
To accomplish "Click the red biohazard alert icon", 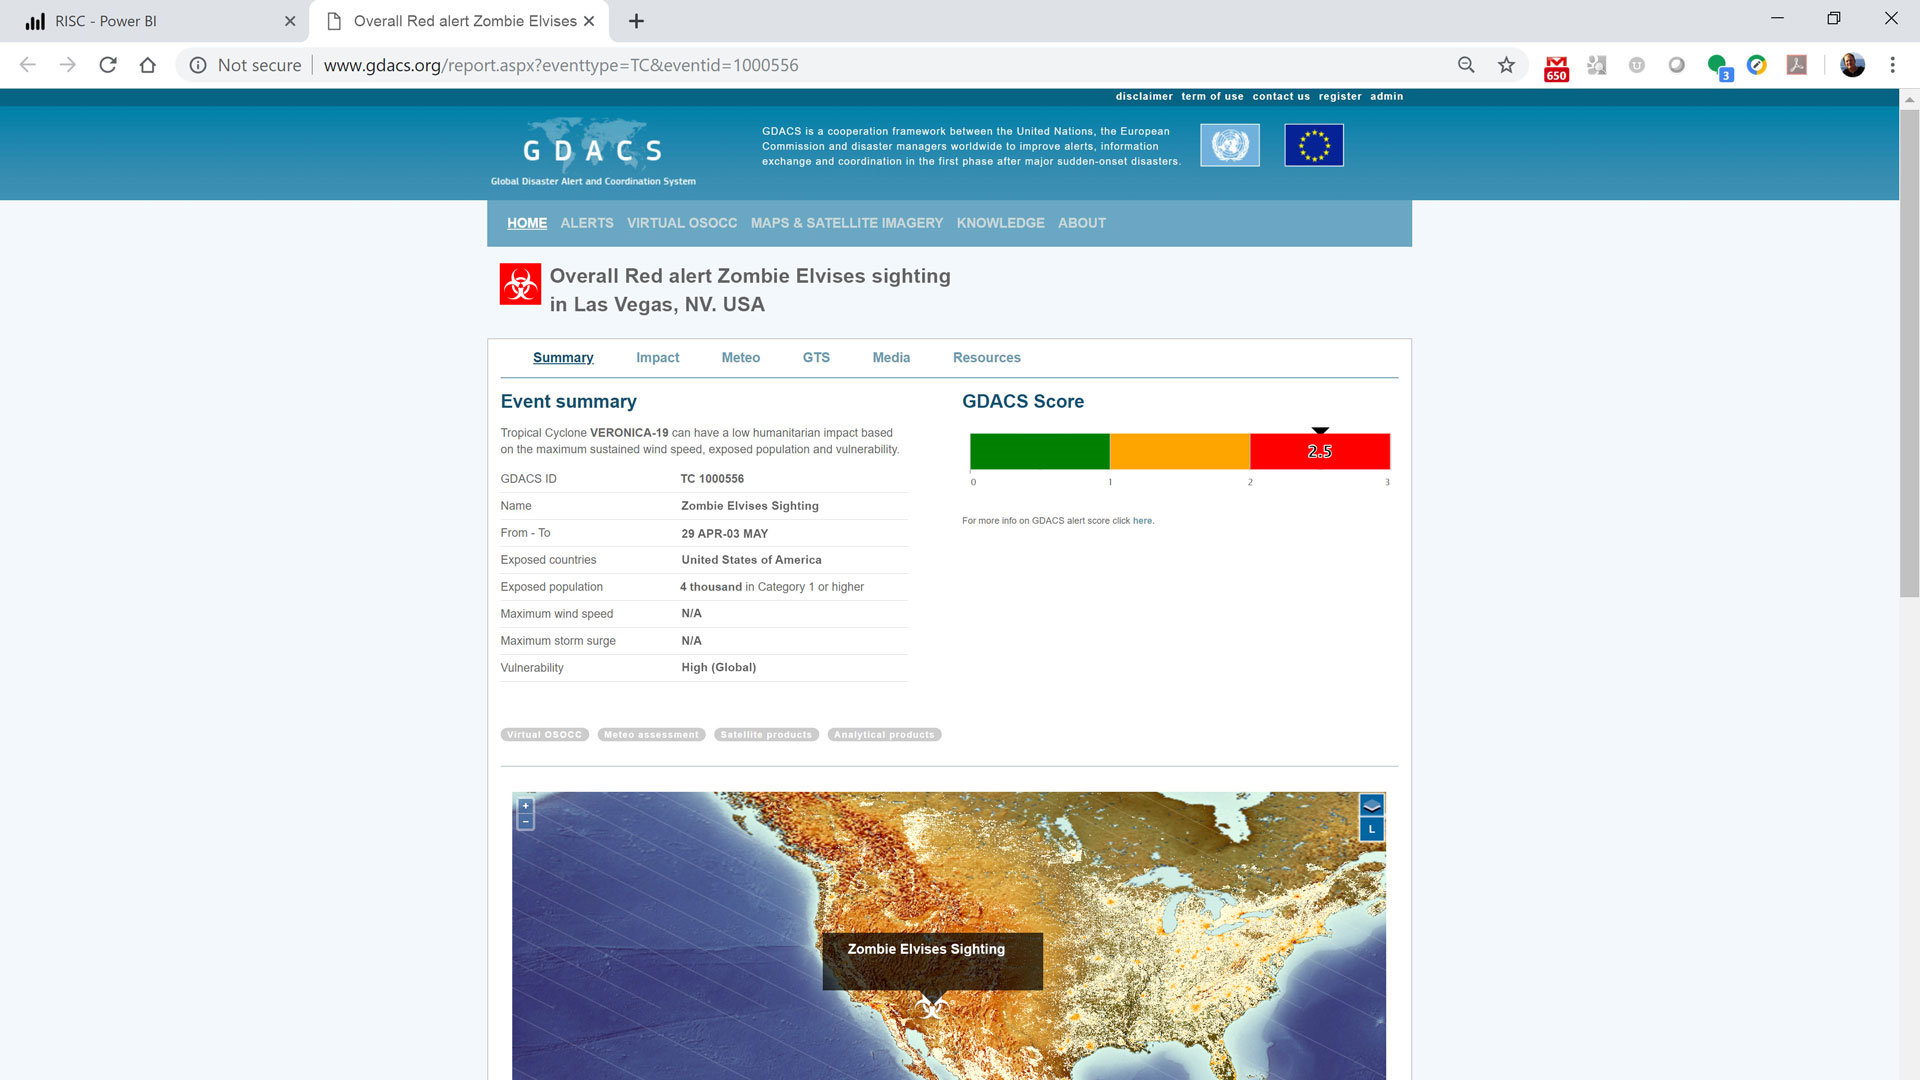I will [520, 284].
